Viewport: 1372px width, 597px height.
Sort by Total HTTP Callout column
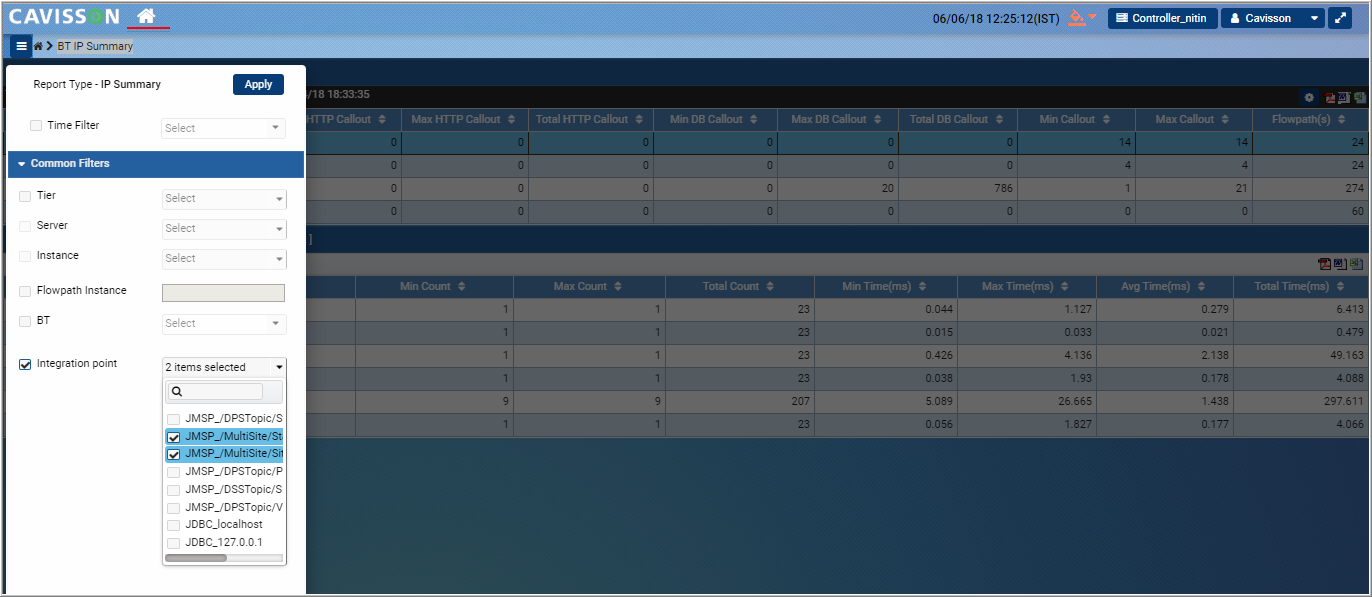(x=589, y=119)
